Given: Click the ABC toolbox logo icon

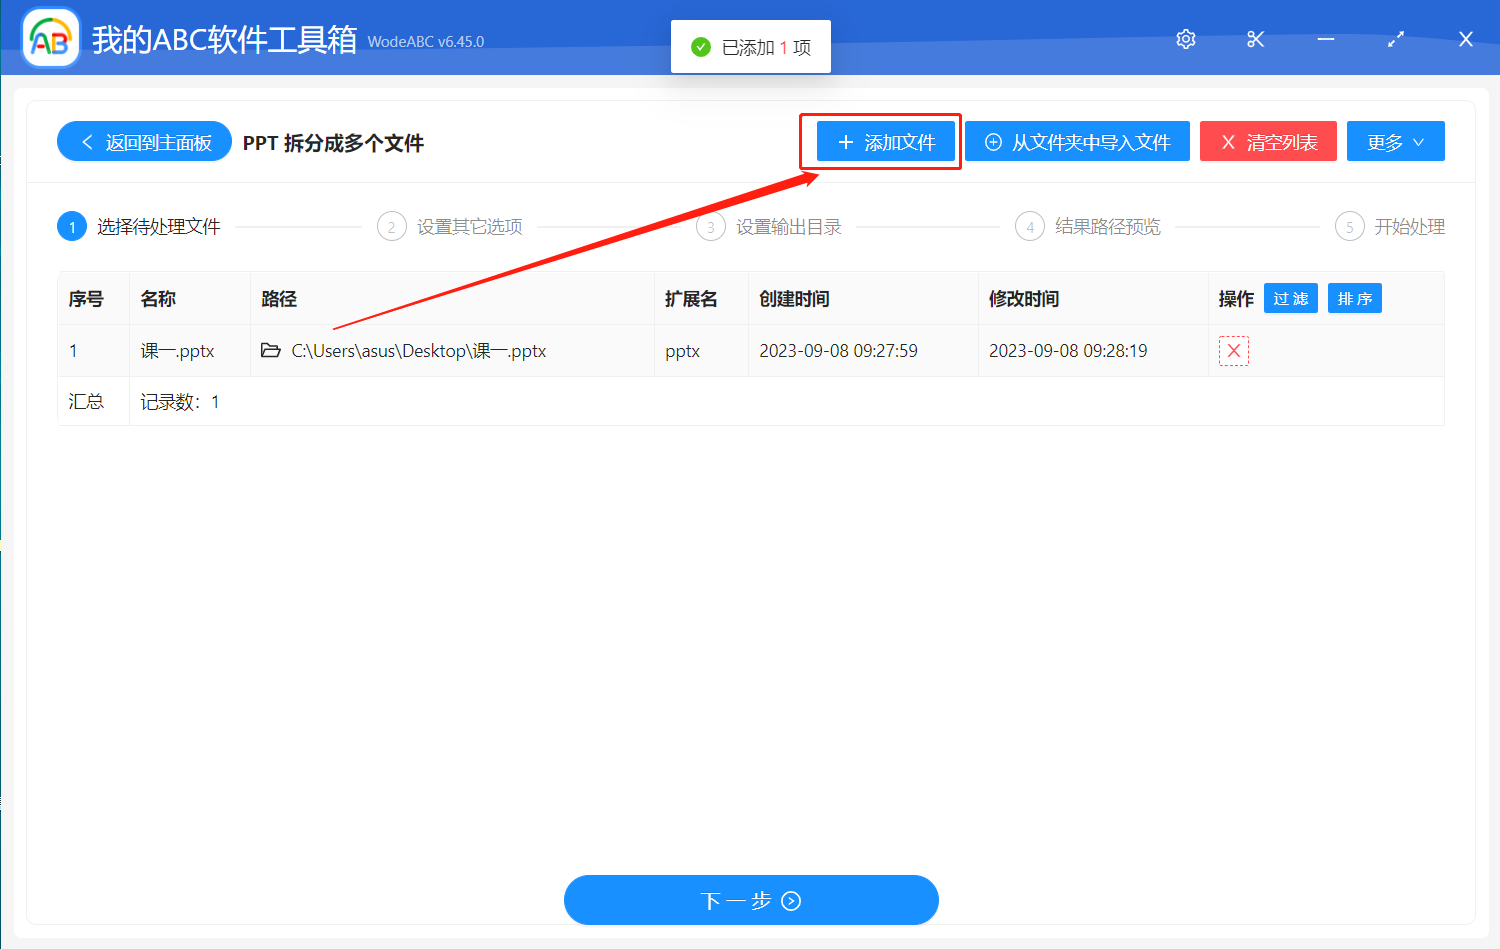Looking at the screenshot, I should pyautogui.click(x=49, y=37).
